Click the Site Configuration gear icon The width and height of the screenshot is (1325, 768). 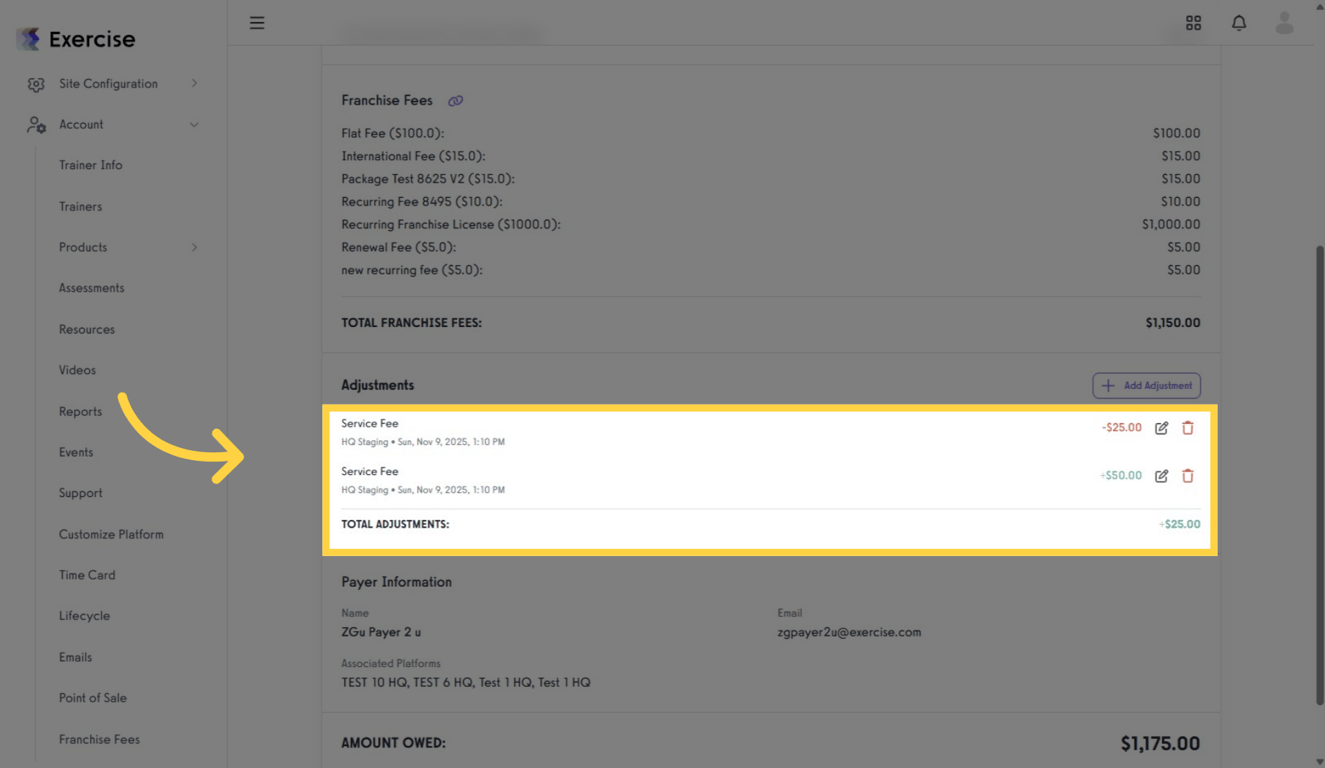[x=36, y=84]
